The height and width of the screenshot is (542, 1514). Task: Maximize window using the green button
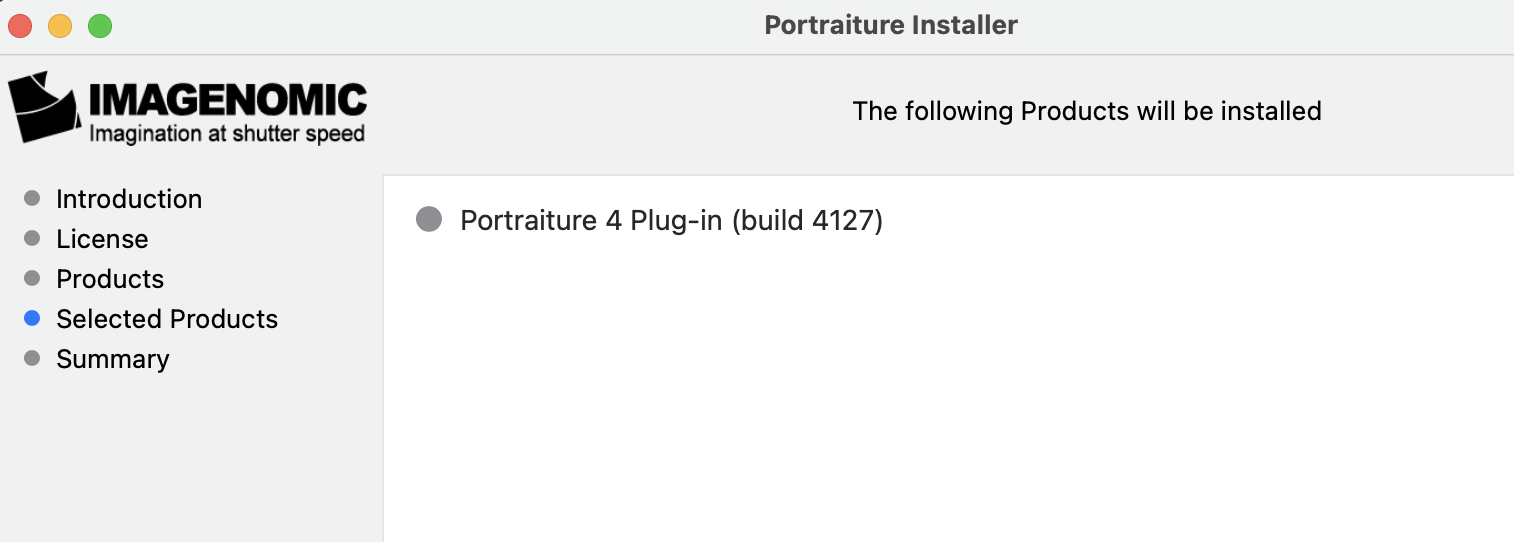pos(100,26)
